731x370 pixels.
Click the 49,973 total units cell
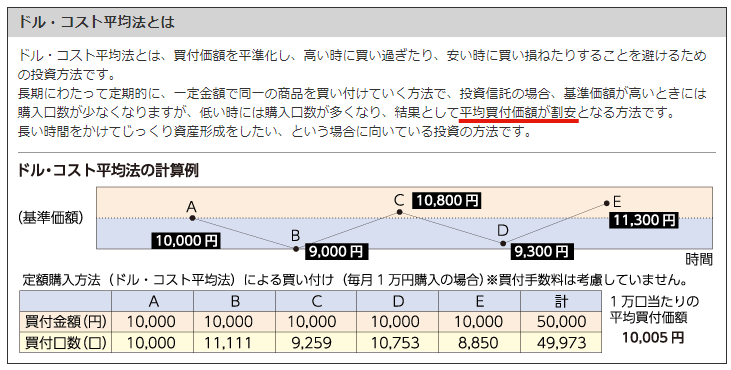(x=561, y=343)
